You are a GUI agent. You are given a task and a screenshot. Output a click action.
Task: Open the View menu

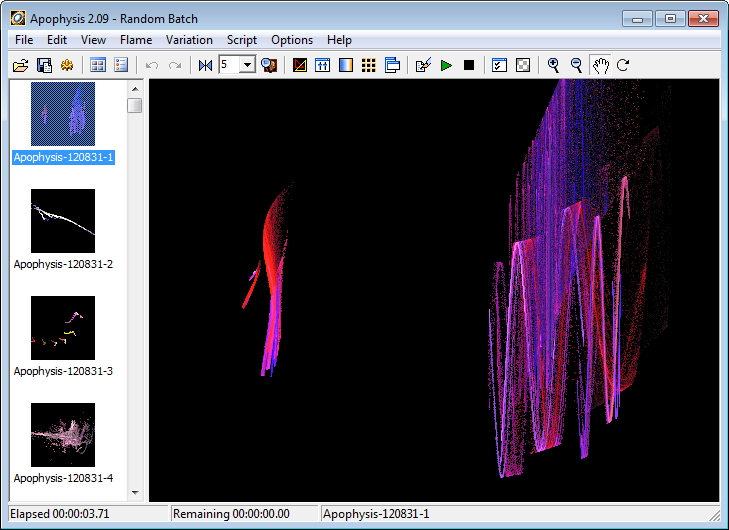(93, 40)
